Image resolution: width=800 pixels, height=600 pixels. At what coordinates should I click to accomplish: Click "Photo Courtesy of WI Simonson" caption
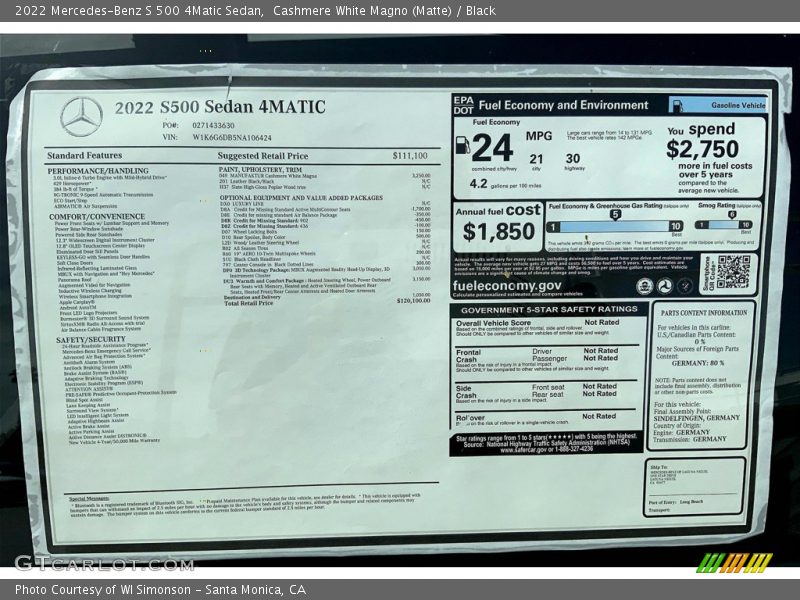coord(103,590)
